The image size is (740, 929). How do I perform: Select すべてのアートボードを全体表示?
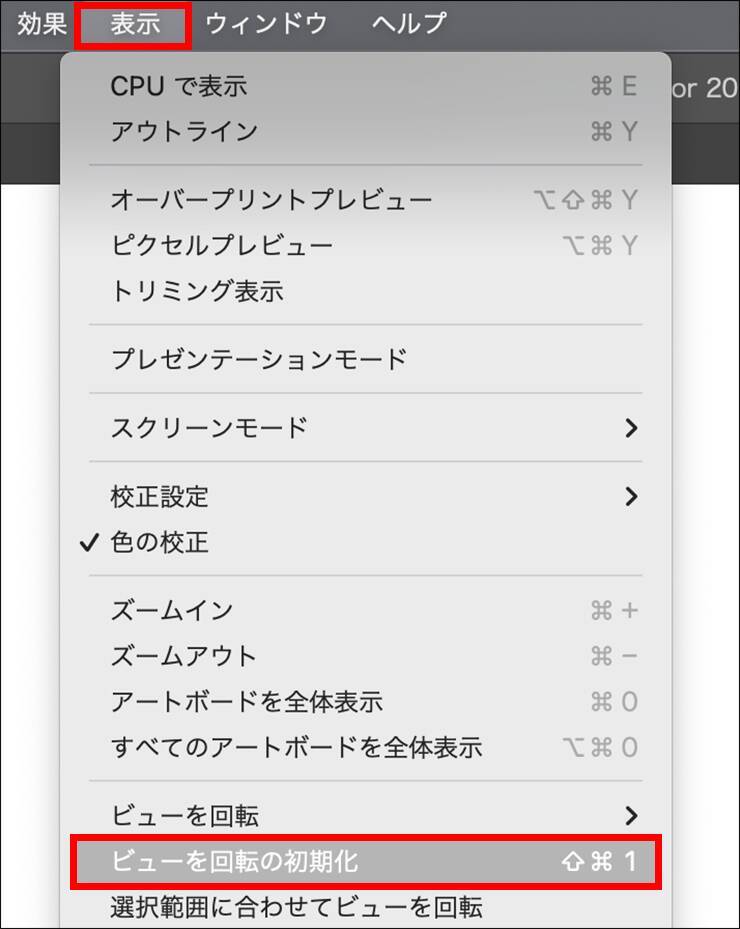point(366,747)
